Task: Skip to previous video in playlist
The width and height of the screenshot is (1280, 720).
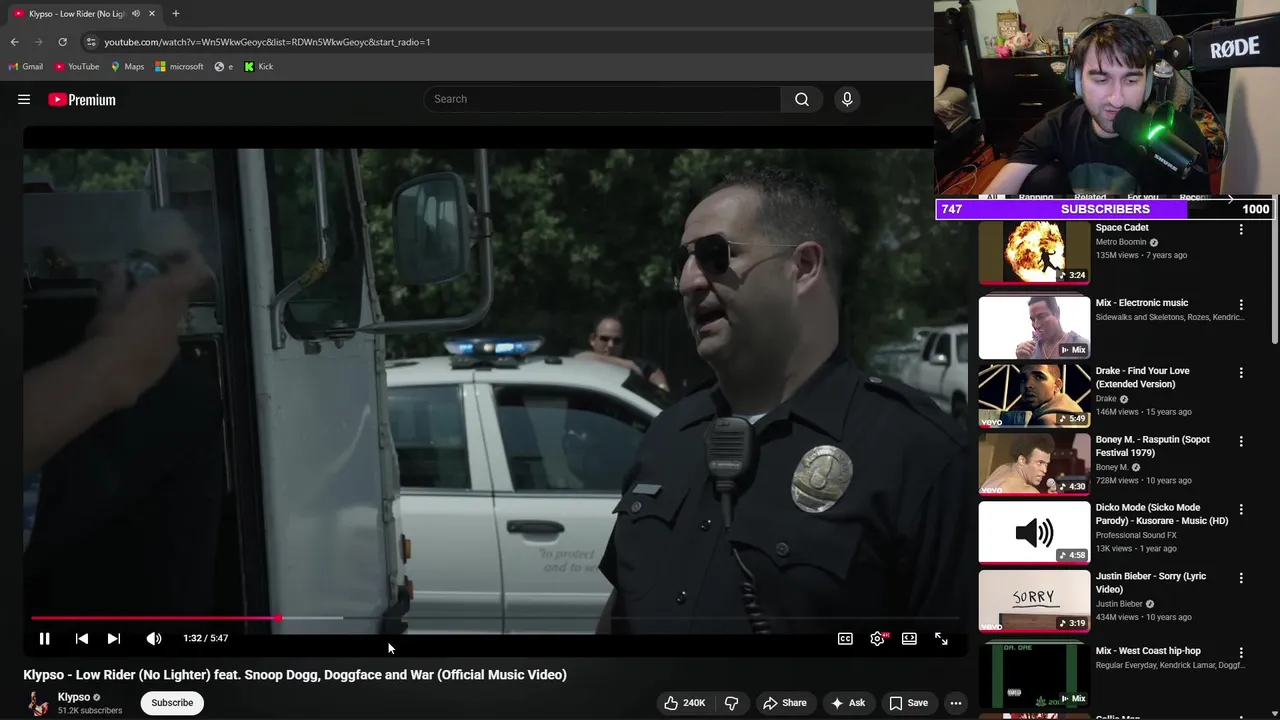Action: click(82, 638)
